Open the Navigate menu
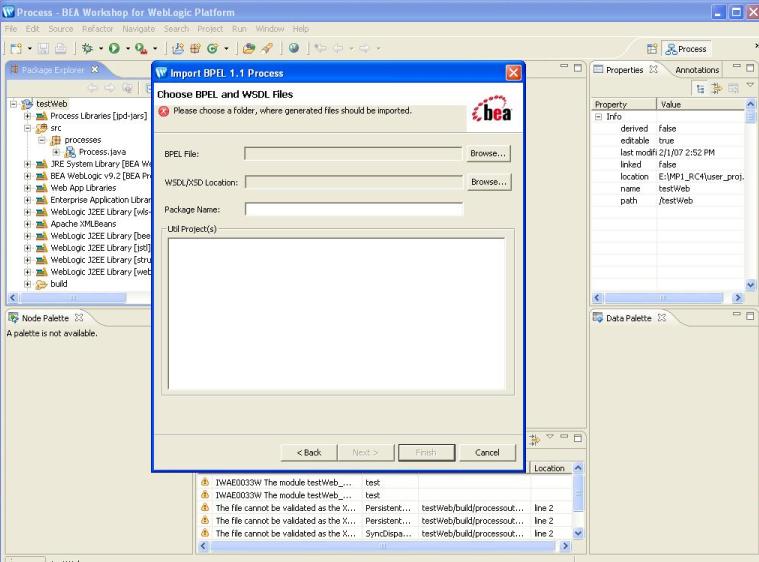 click(x=138, y=29)
